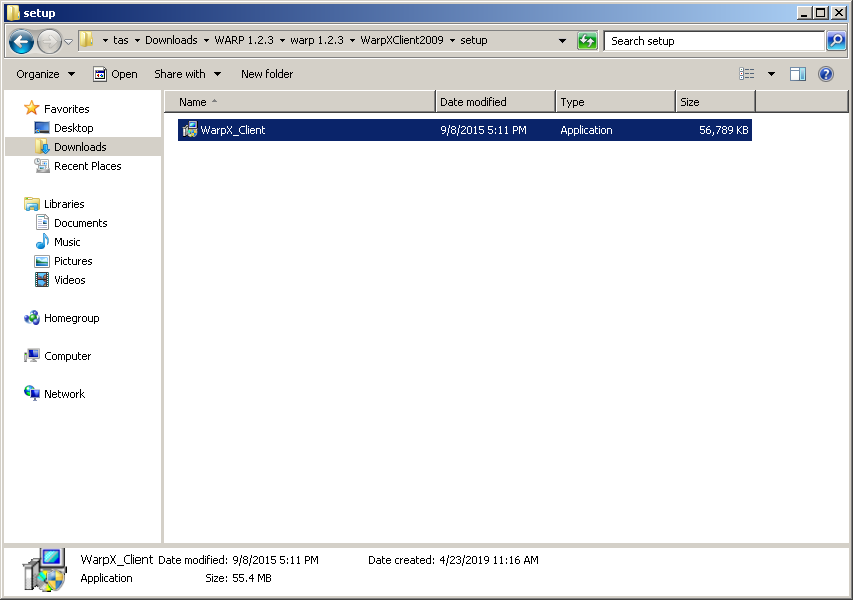Open Help with the question mark icon
The image size is (853, 600).
coord(825,73)
